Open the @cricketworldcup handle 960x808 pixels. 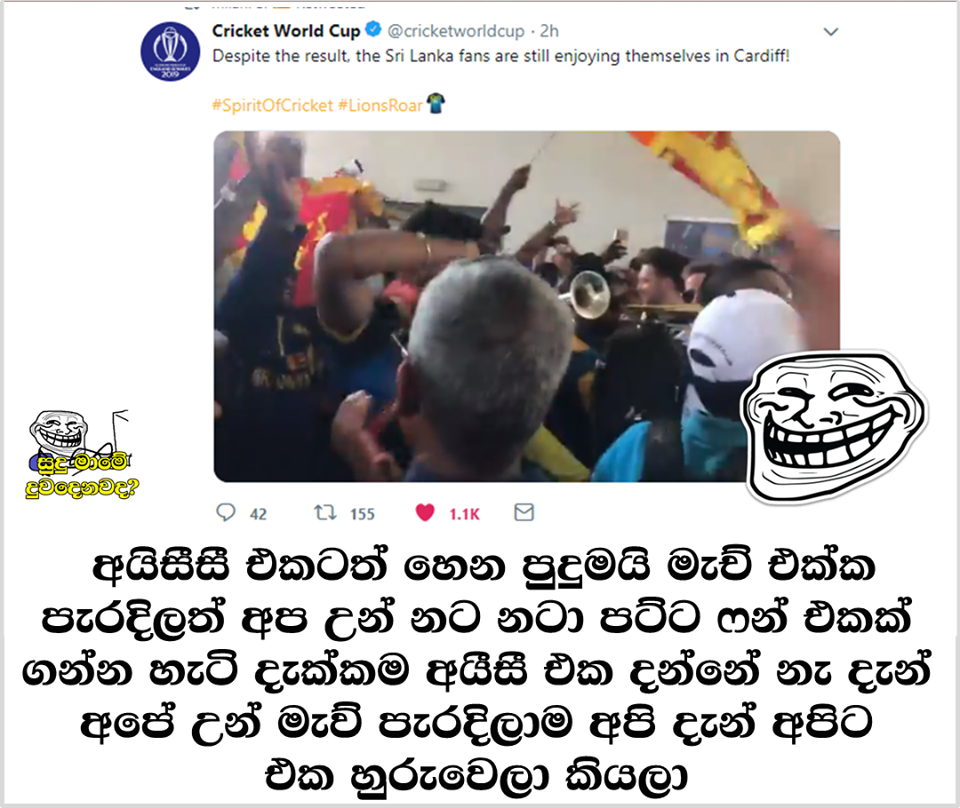456,31
